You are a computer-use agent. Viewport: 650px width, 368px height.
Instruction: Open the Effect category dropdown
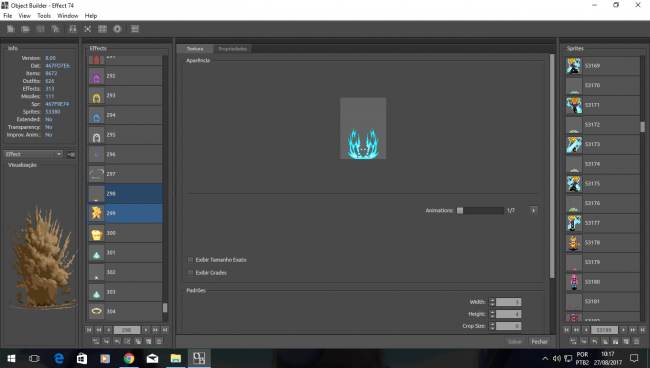[33, 154]
